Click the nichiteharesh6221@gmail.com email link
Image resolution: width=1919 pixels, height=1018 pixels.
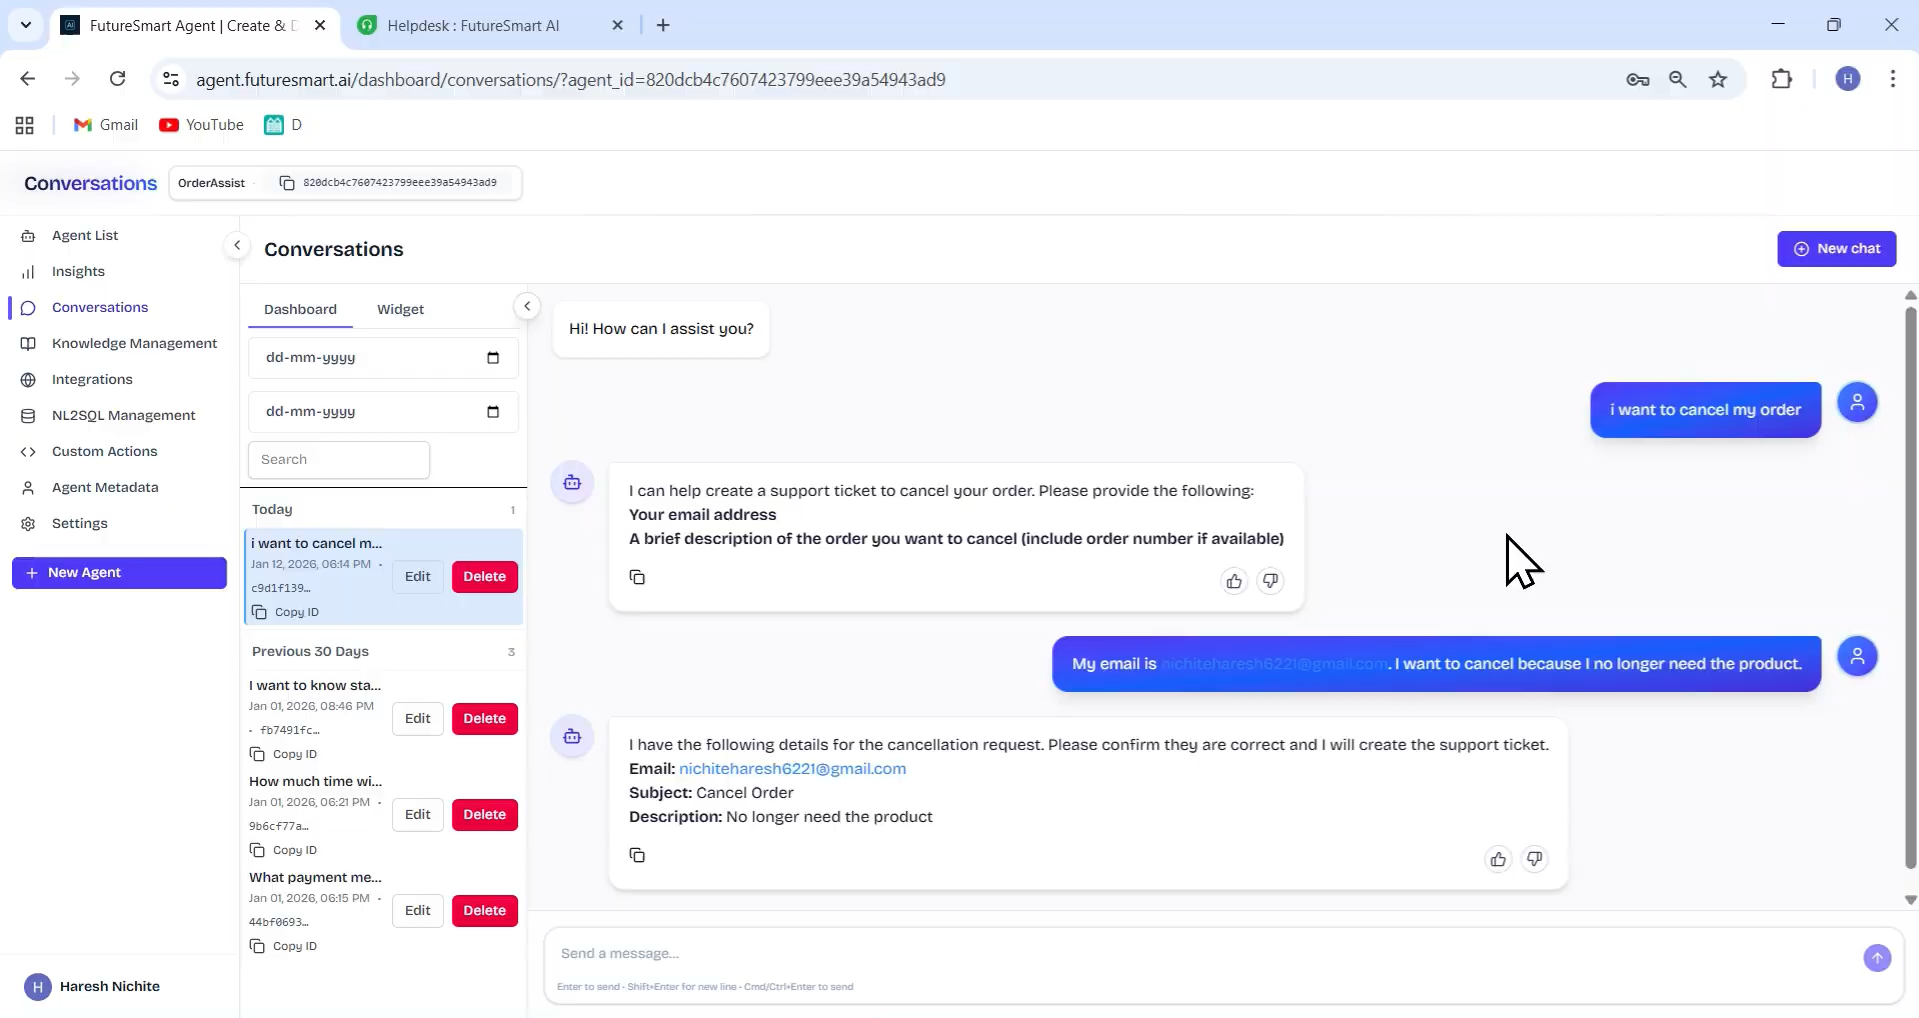(792, 768)
